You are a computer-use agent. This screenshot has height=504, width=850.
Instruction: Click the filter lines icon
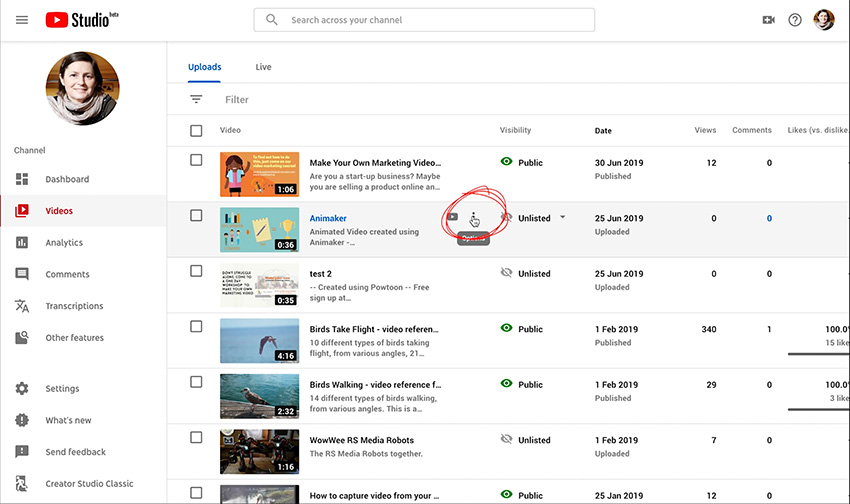196,99
